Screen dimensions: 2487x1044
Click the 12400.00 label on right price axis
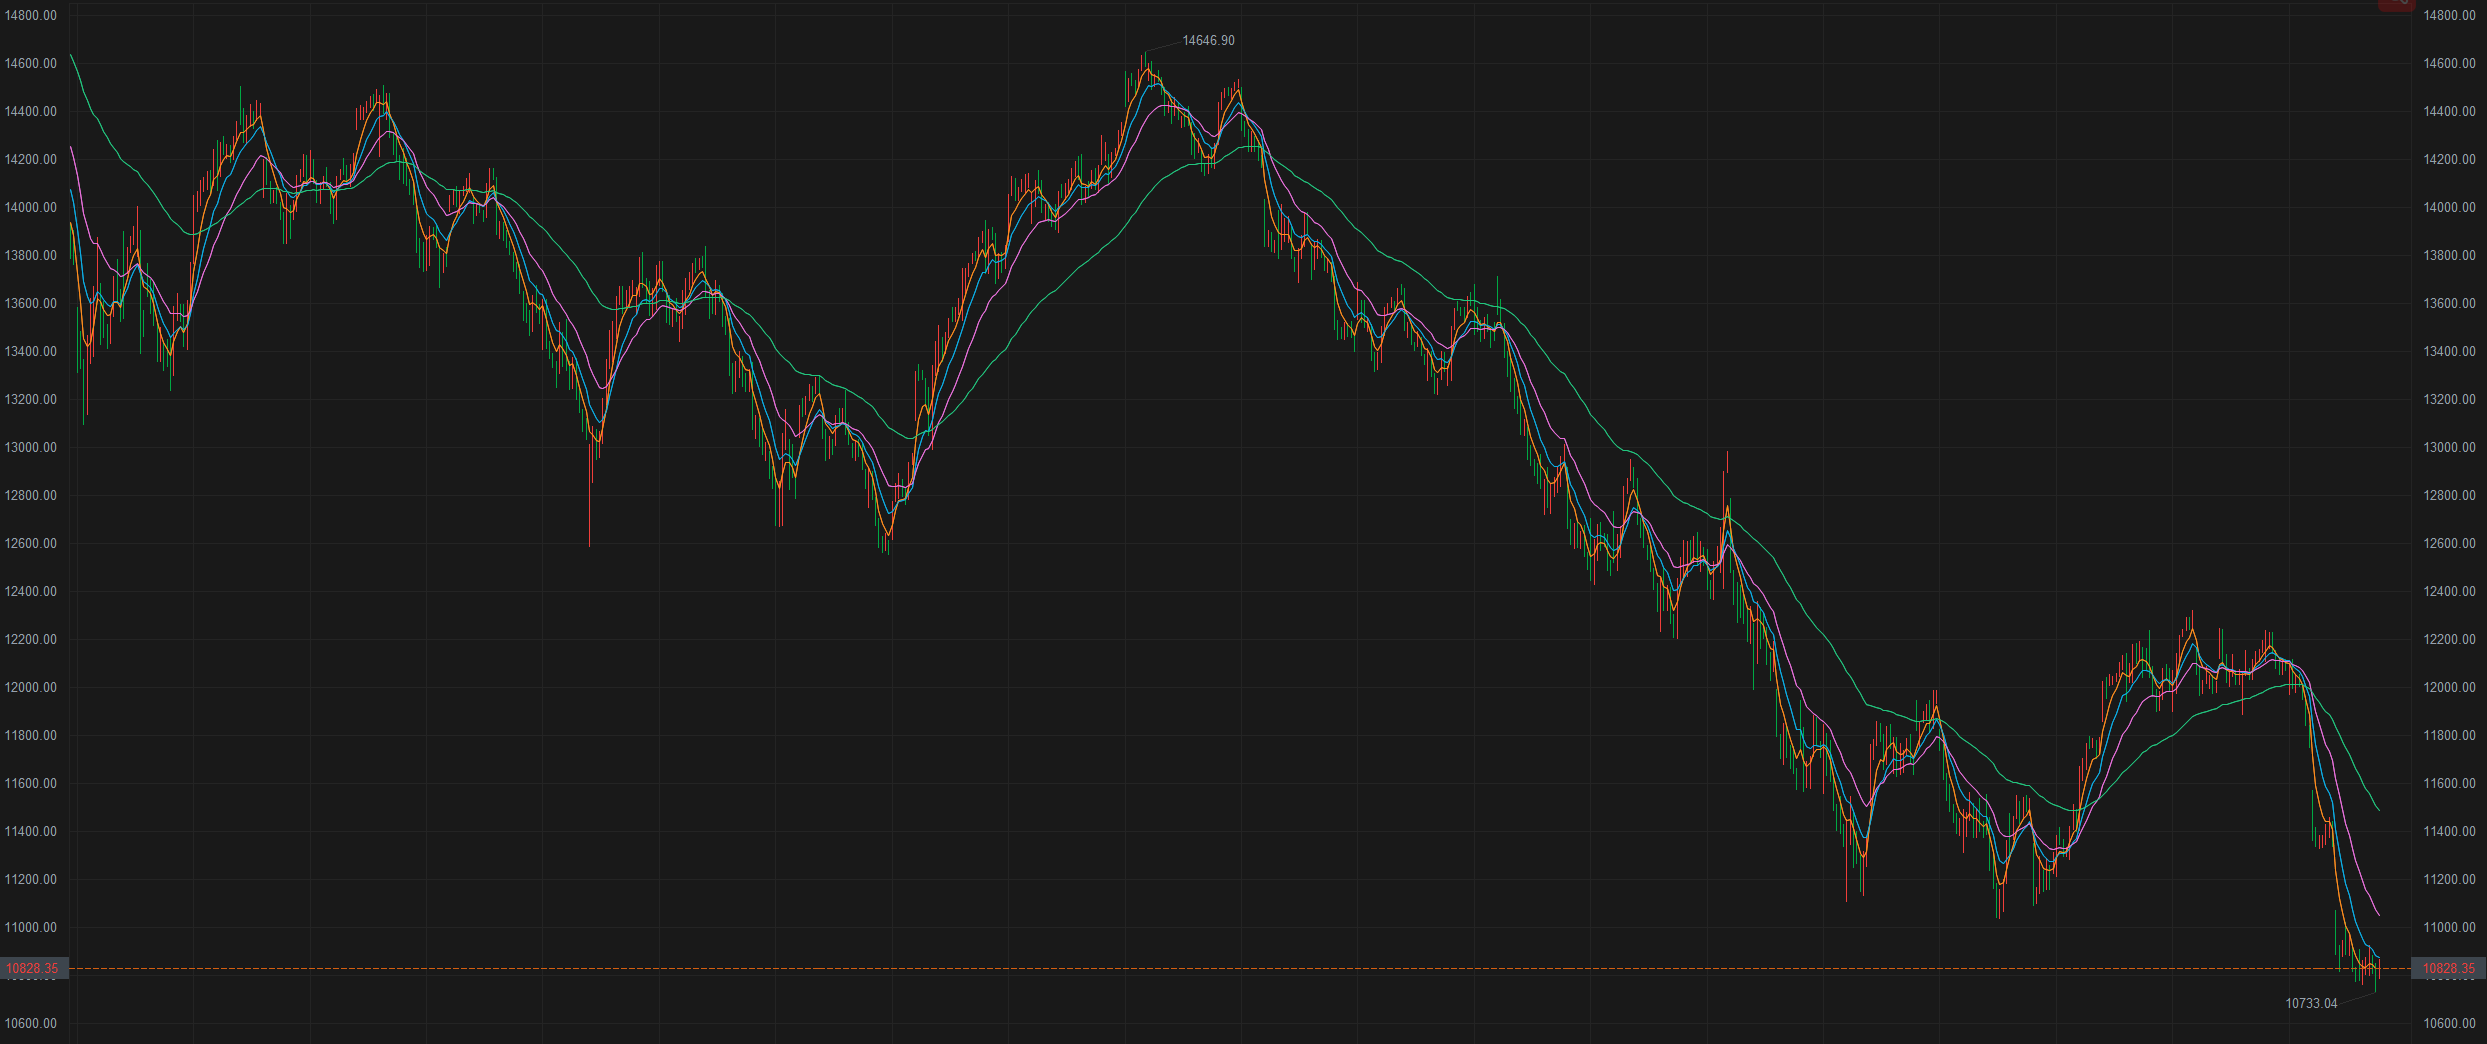[x=2449, y=591]
